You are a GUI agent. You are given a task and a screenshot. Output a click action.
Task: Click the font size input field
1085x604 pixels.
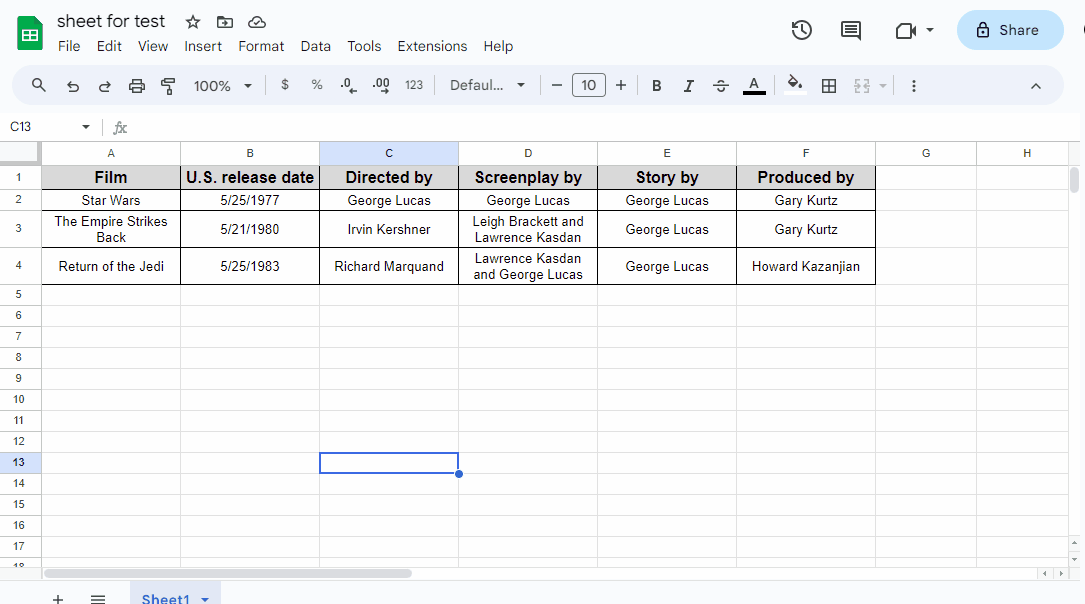tap(588, 85)
